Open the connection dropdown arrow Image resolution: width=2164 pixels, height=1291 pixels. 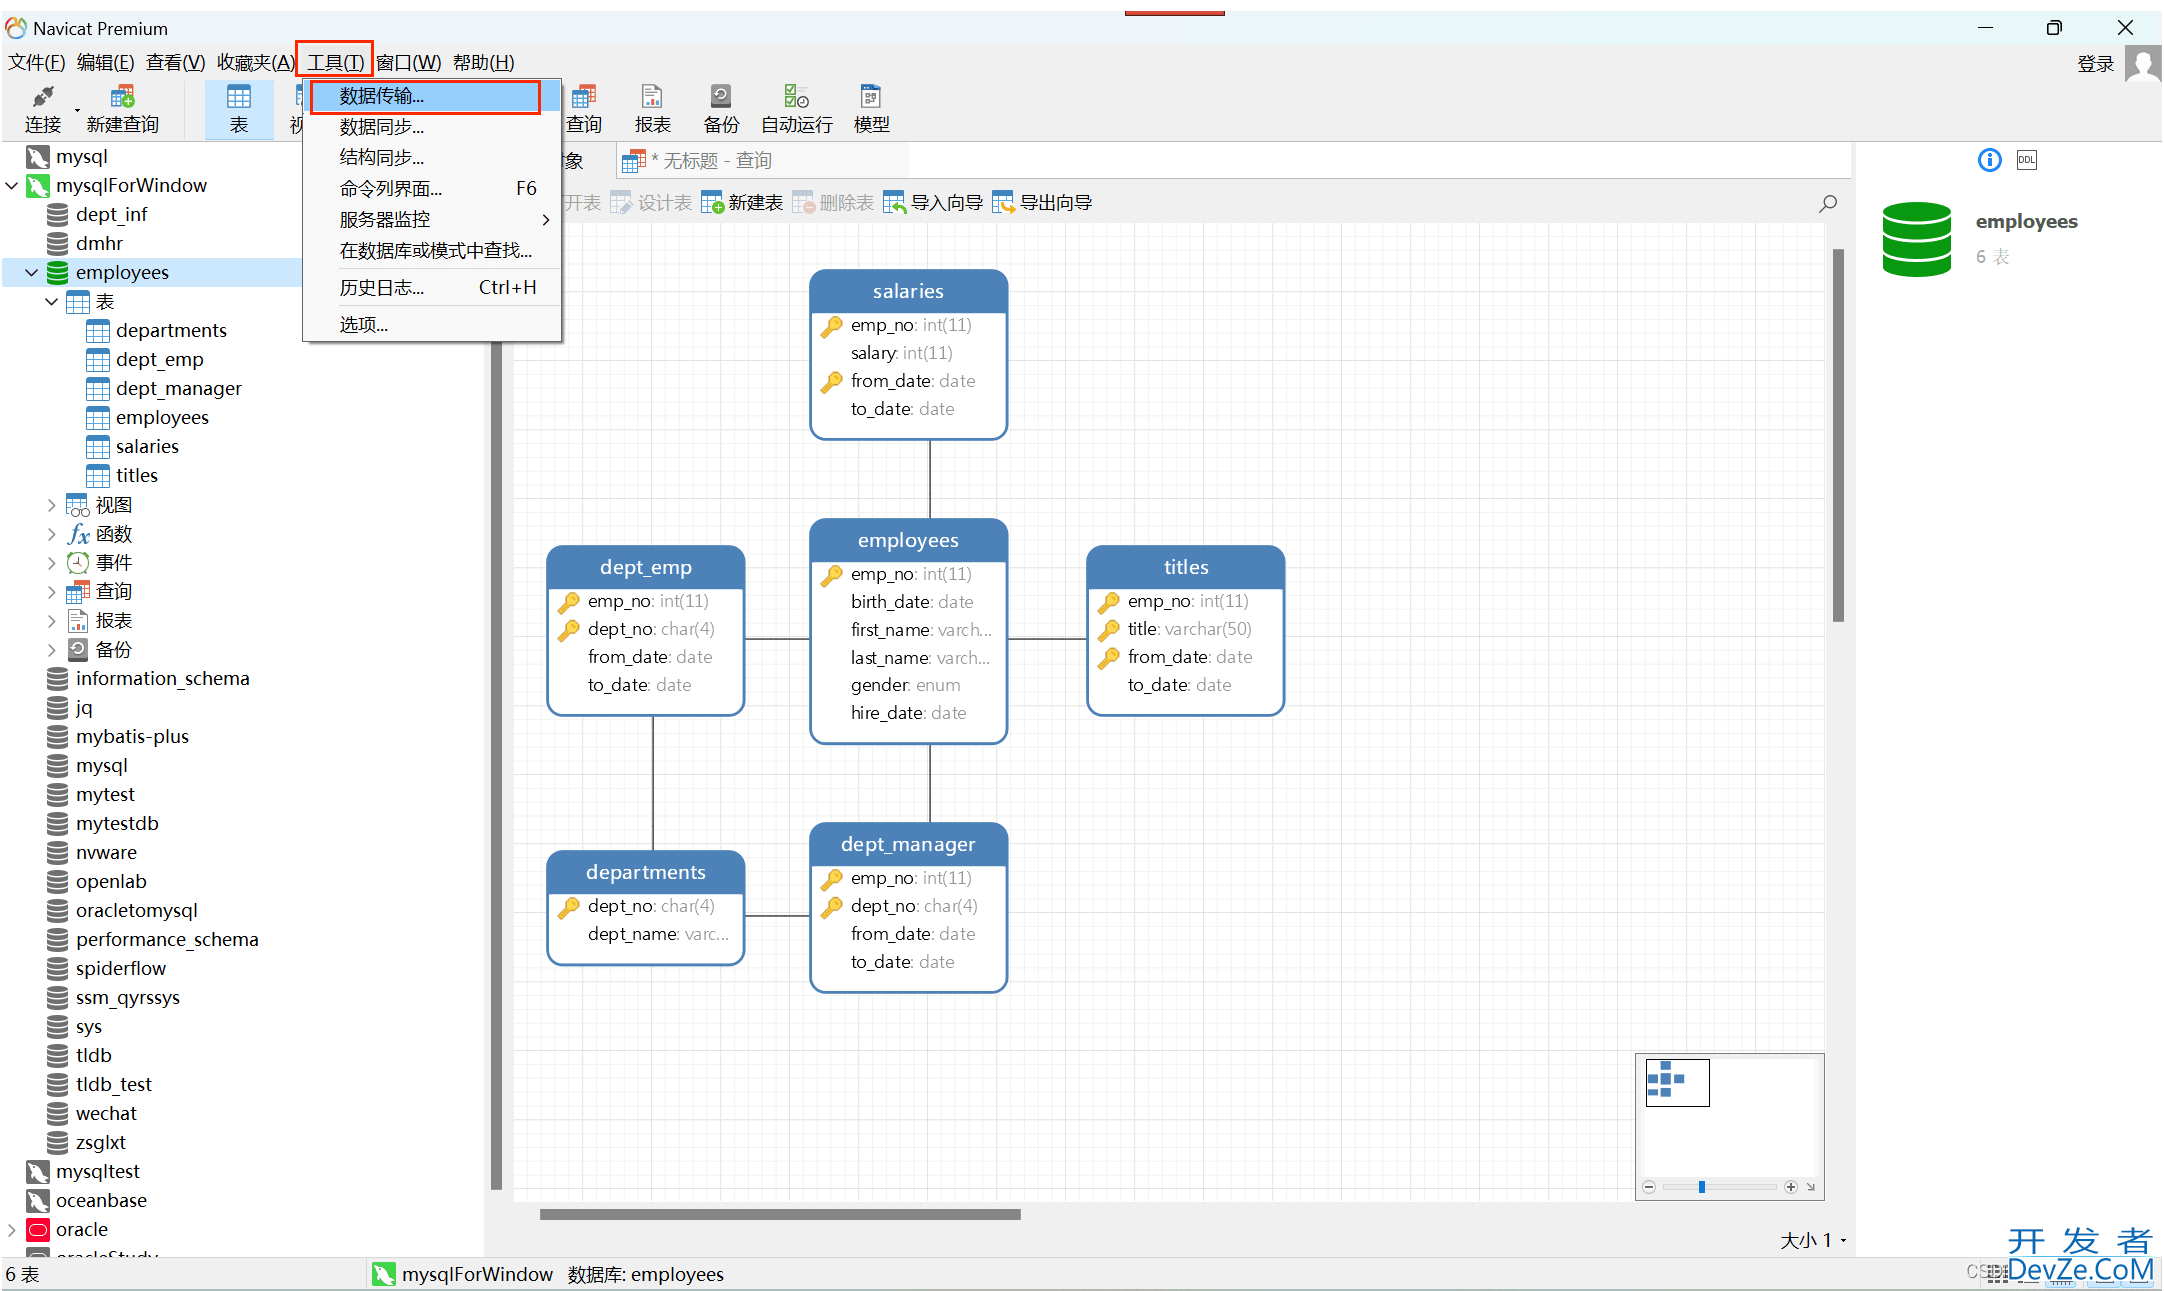click(x=77, y=110)
